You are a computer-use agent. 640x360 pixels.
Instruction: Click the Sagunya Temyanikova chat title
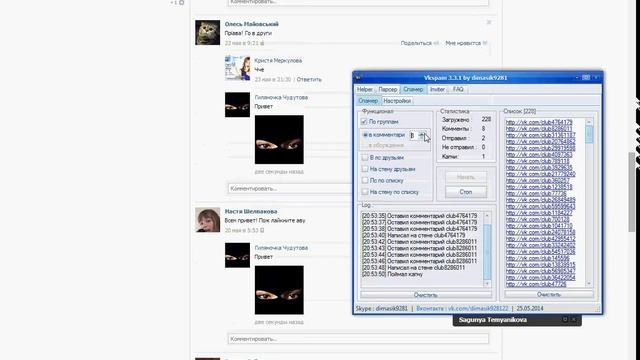493,320
